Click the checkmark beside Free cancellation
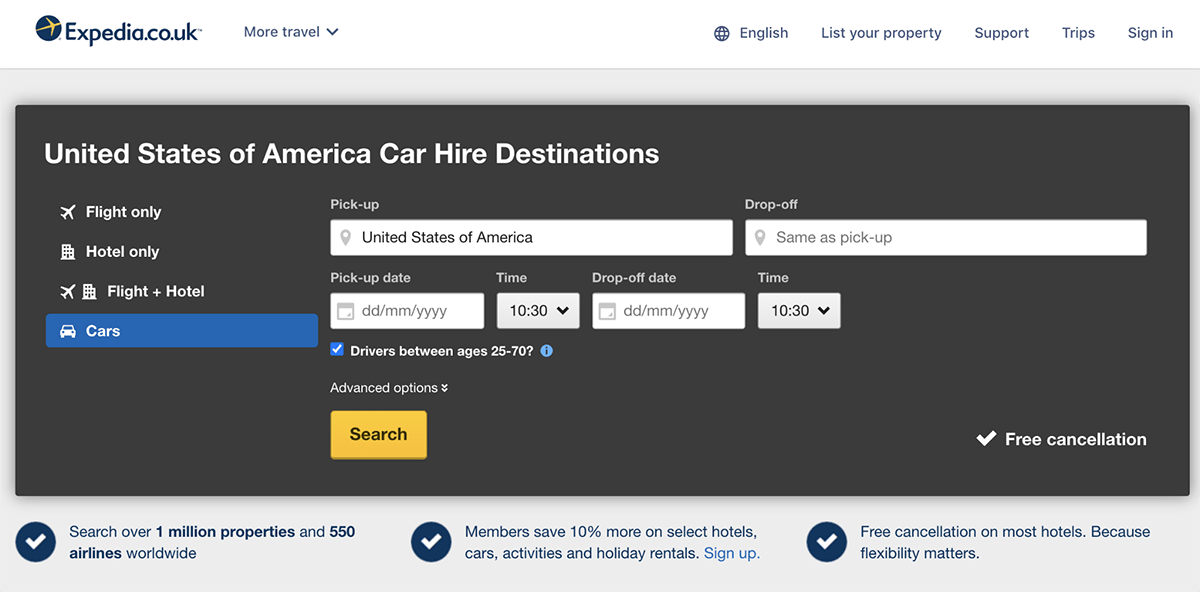This screenshot has height=592, width=1200. pos(986,437)
